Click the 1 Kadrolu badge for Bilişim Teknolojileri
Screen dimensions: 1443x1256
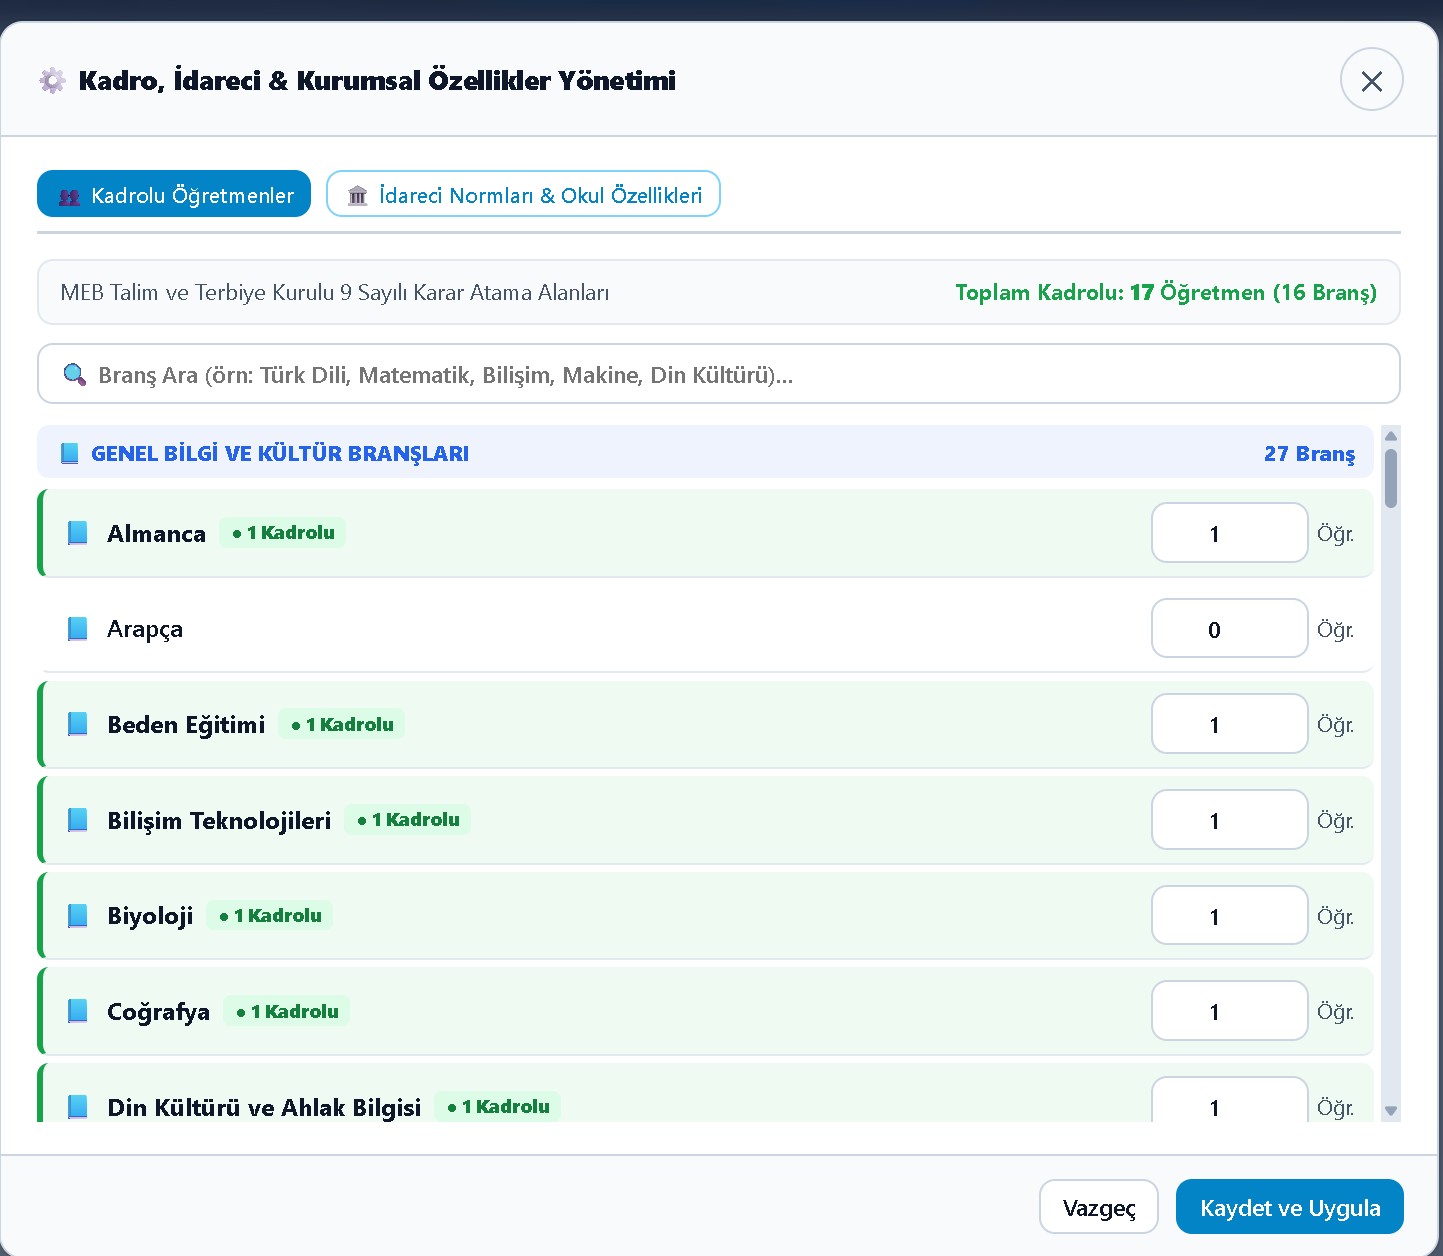click(408, 819)
